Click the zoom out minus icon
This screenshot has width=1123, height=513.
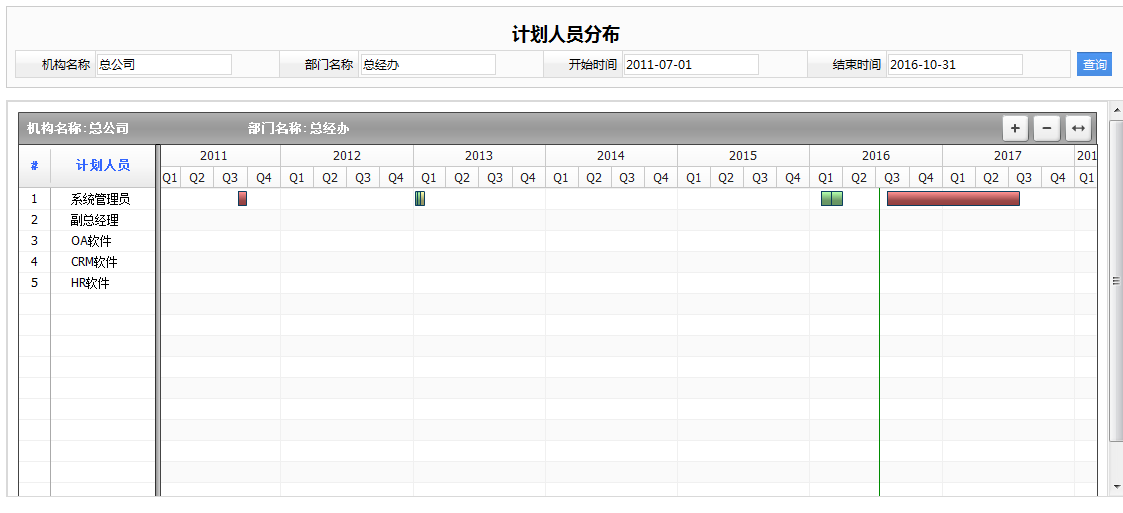[1046, 128]
